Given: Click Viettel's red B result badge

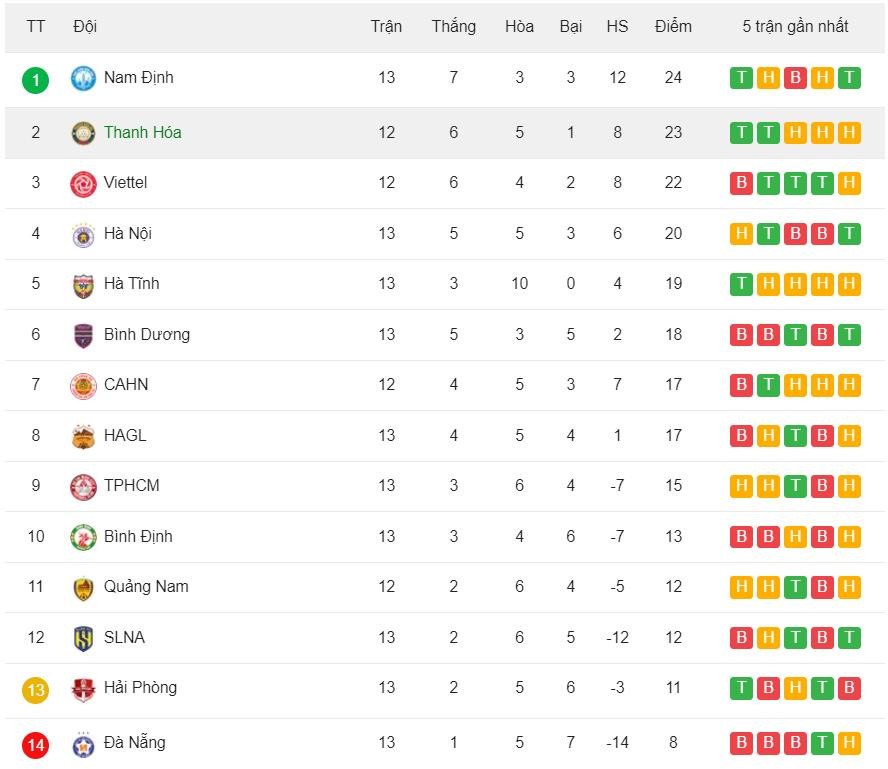Looking at the screenshot, I should click(741, 183).
